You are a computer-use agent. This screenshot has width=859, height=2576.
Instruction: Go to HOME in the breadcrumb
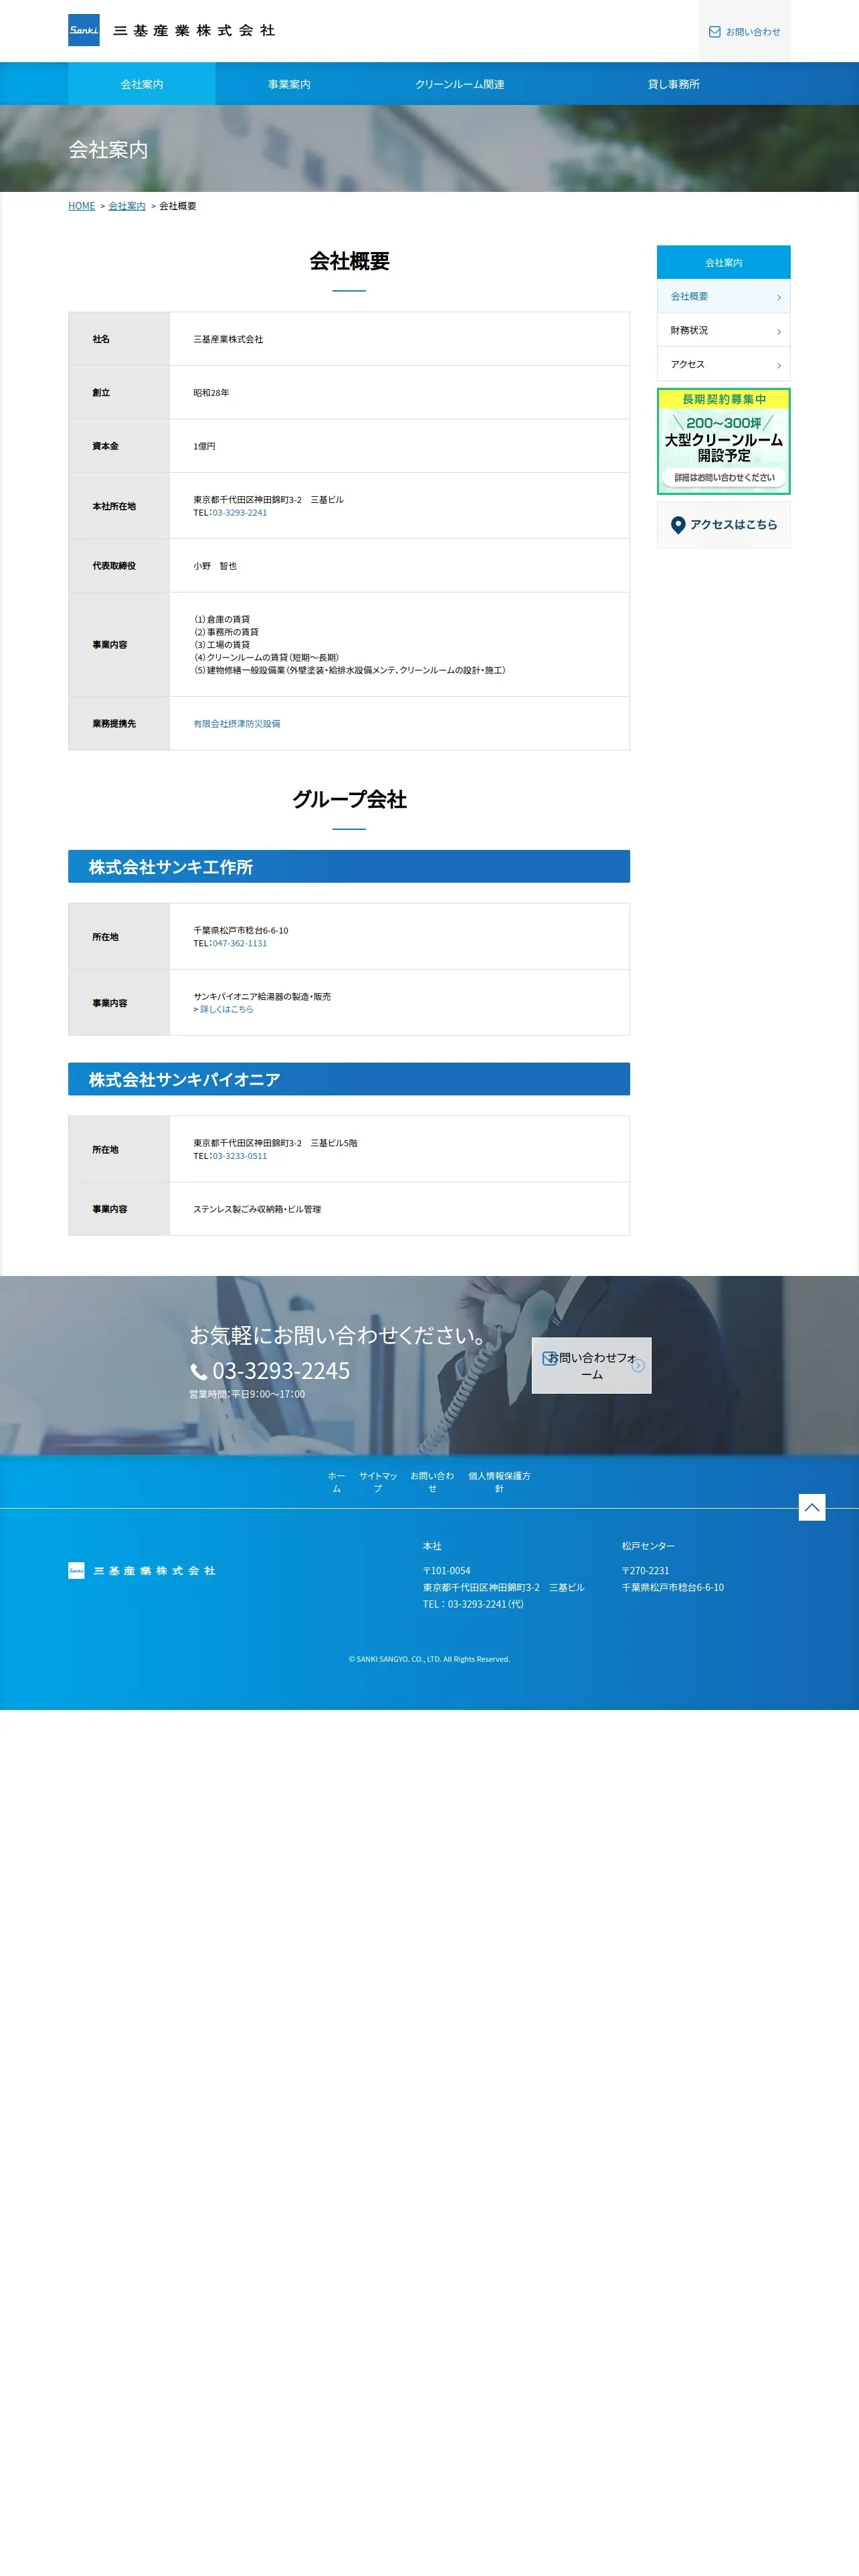(x=81, y=206)
